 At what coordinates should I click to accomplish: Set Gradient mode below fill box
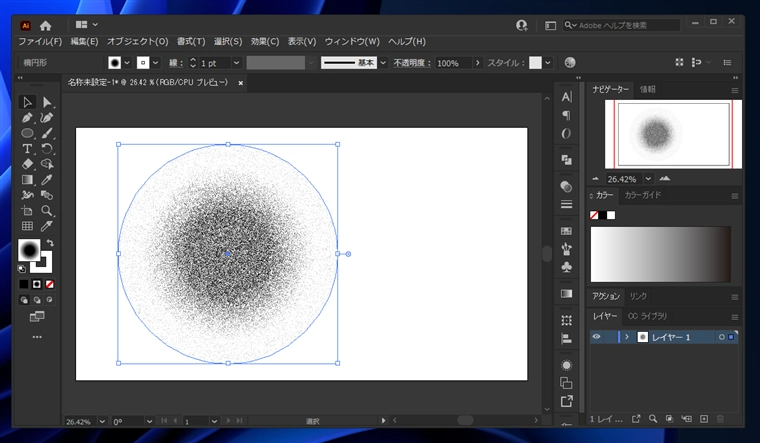coord(37,284)
